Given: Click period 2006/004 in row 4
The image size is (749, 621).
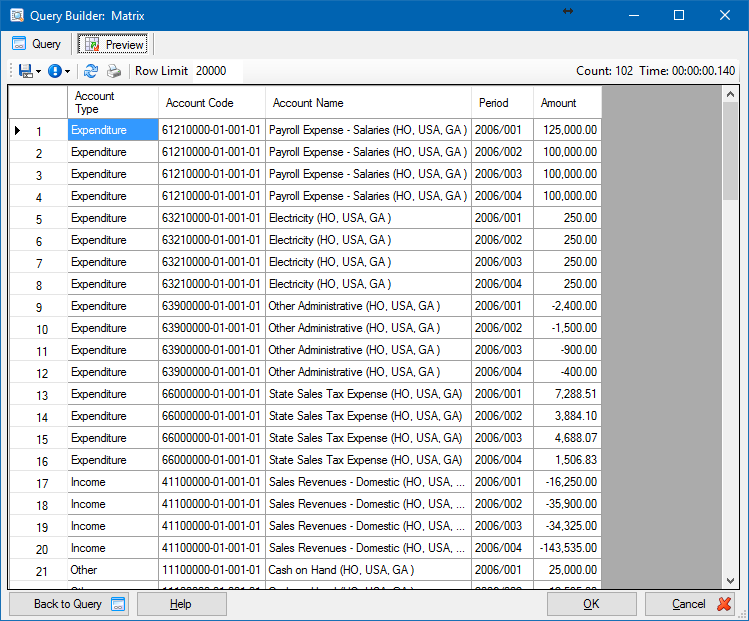Looking at the screenshot, I should pyautogui.click(x=502, y=196).
